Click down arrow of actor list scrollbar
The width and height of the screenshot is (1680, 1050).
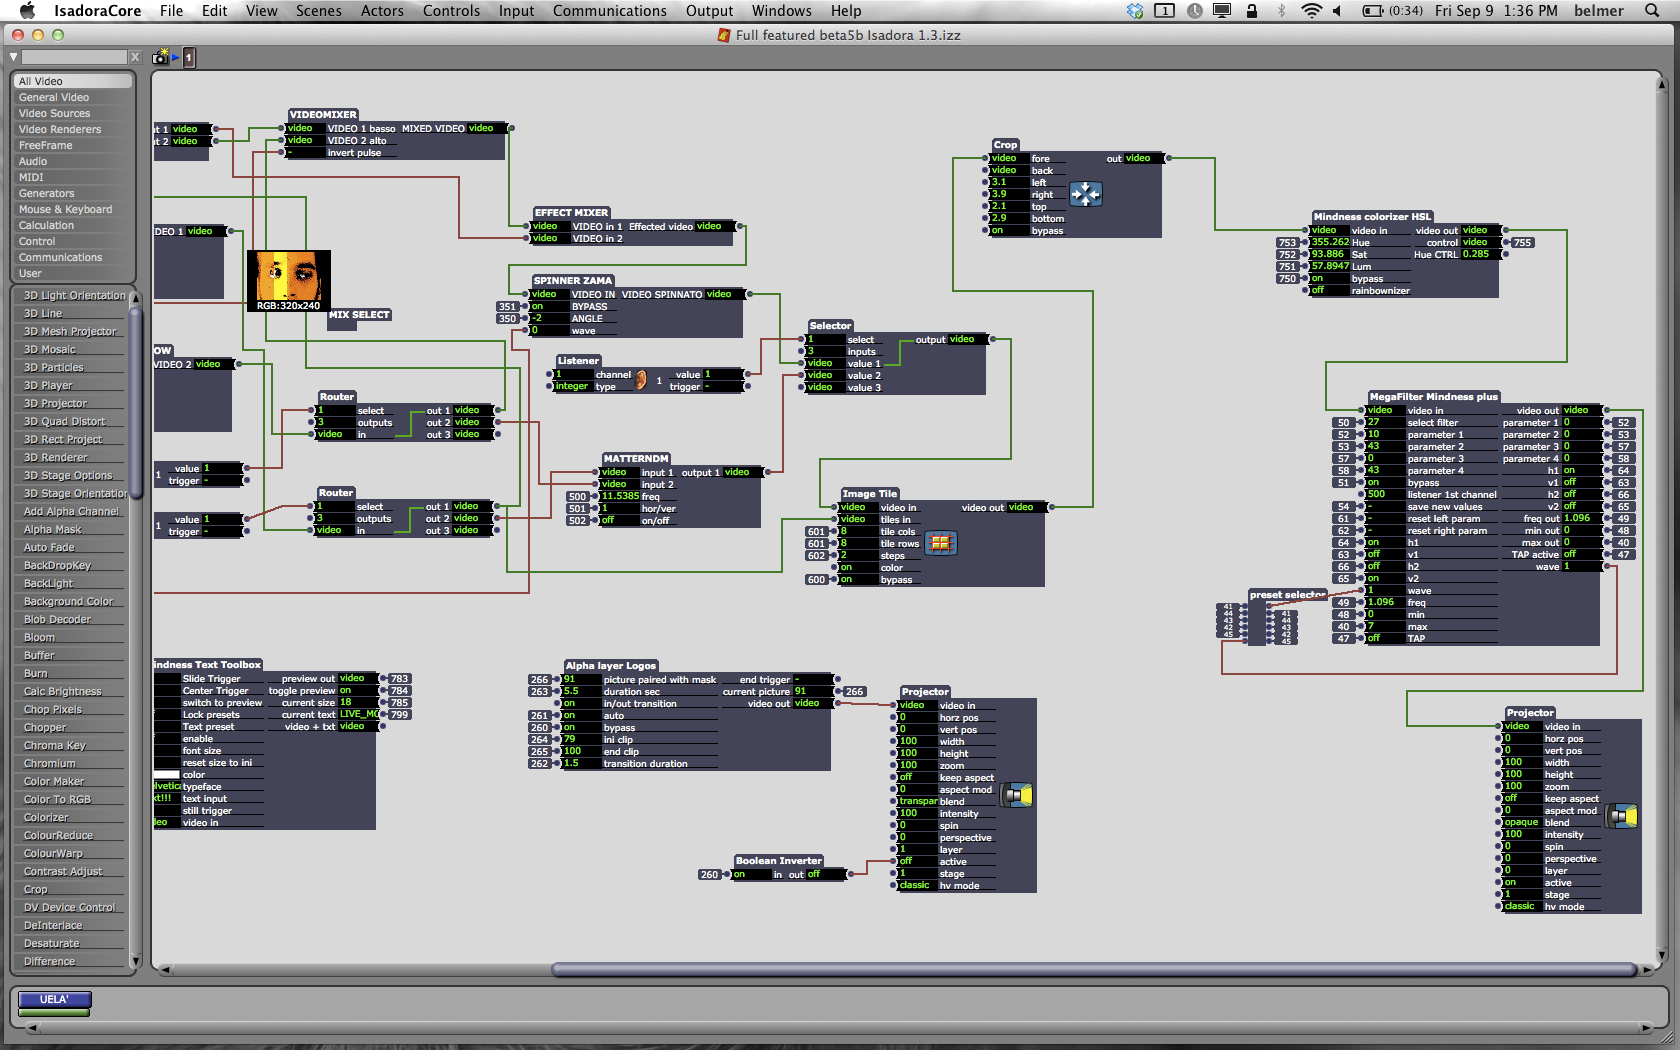click(136, 961)
